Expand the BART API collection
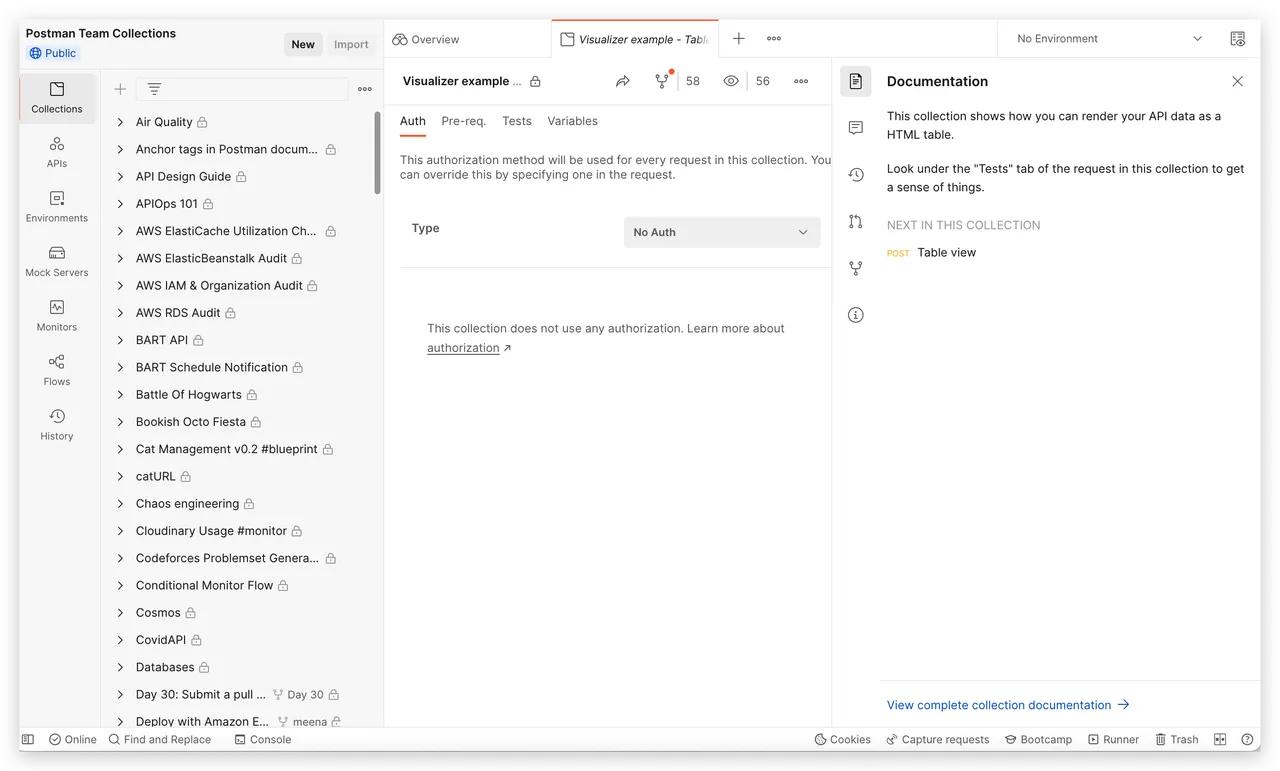 (x=120, y=340)
